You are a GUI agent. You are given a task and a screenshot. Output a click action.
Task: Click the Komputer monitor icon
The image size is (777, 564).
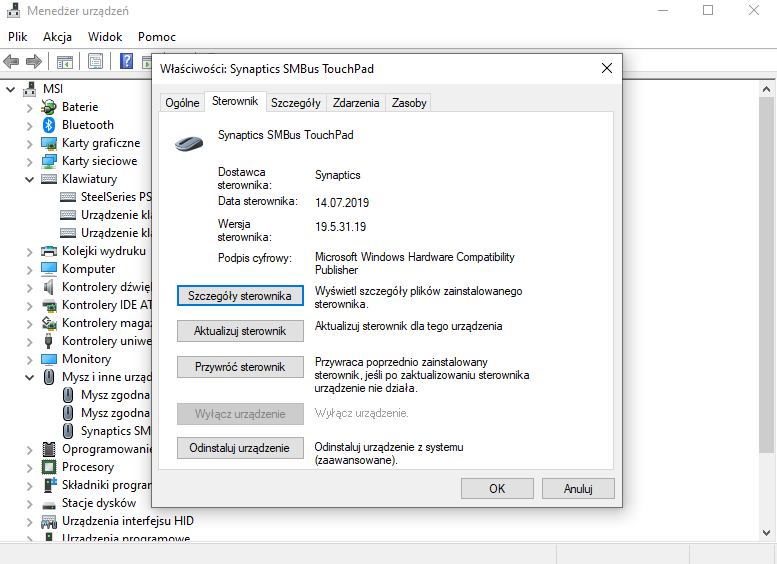[49, 269]
